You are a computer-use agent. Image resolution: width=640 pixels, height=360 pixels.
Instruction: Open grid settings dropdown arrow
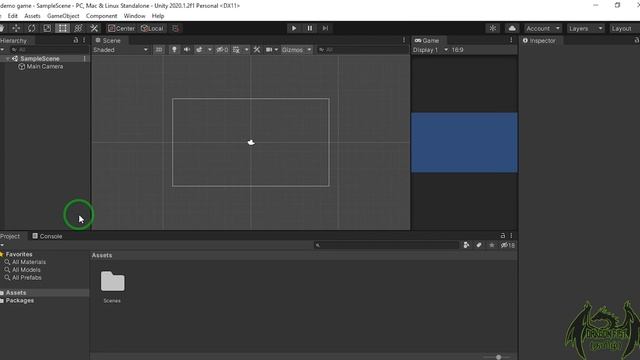[247, 50]
